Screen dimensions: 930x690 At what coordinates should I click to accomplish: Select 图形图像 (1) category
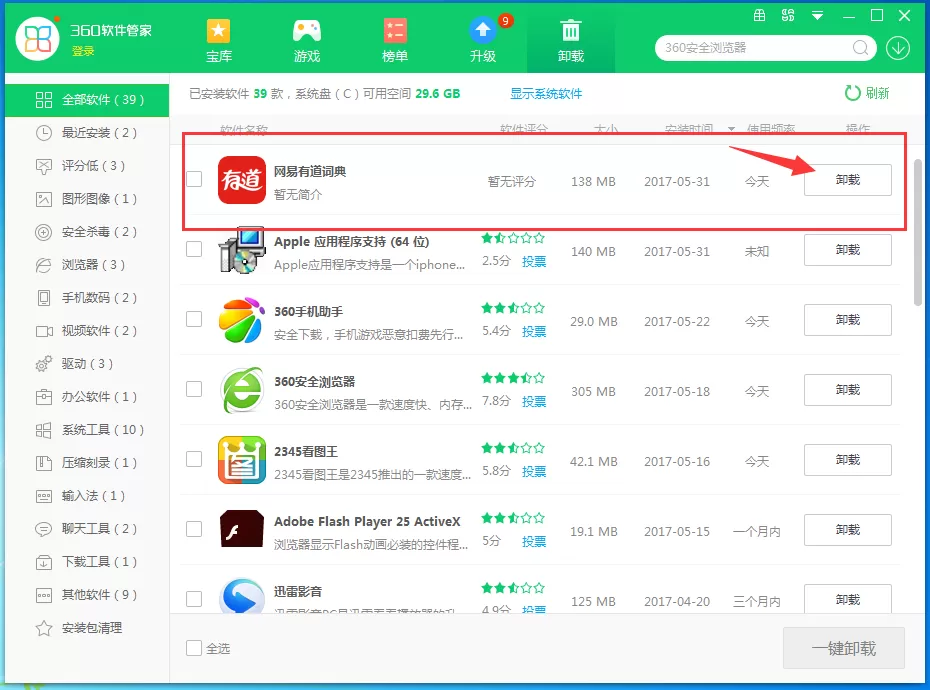[x=87, y=199]
